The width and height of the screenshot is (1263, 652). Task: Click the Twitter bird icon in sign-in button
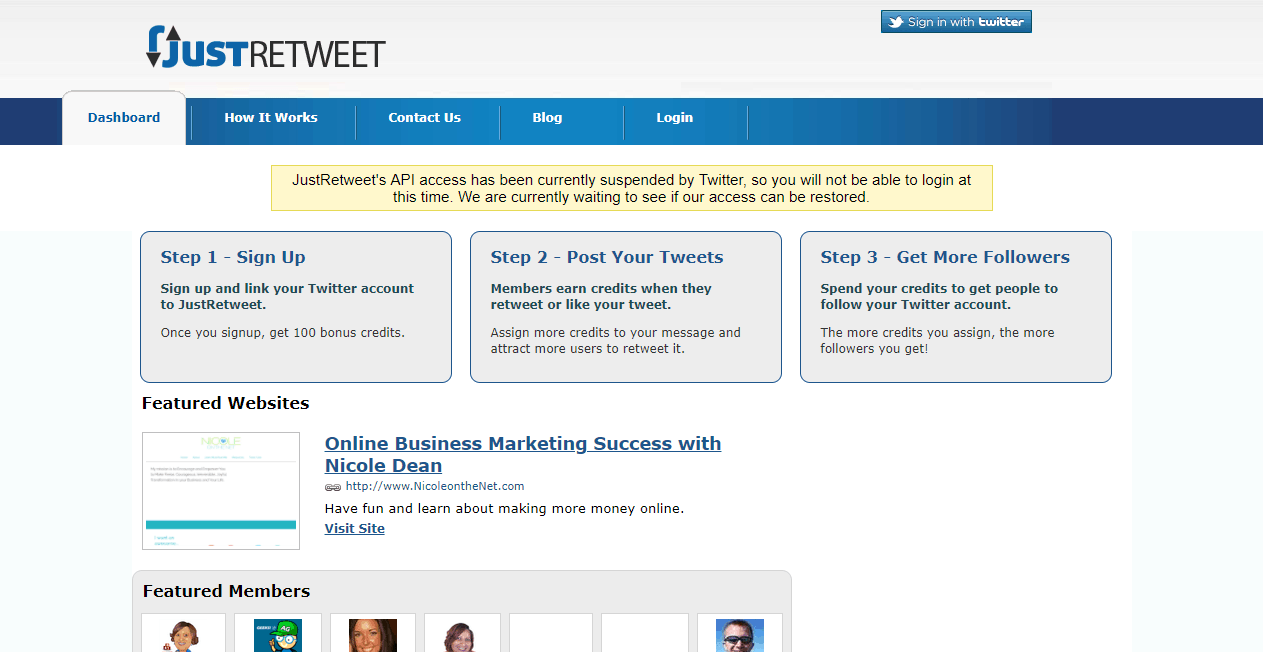(896, 22)
